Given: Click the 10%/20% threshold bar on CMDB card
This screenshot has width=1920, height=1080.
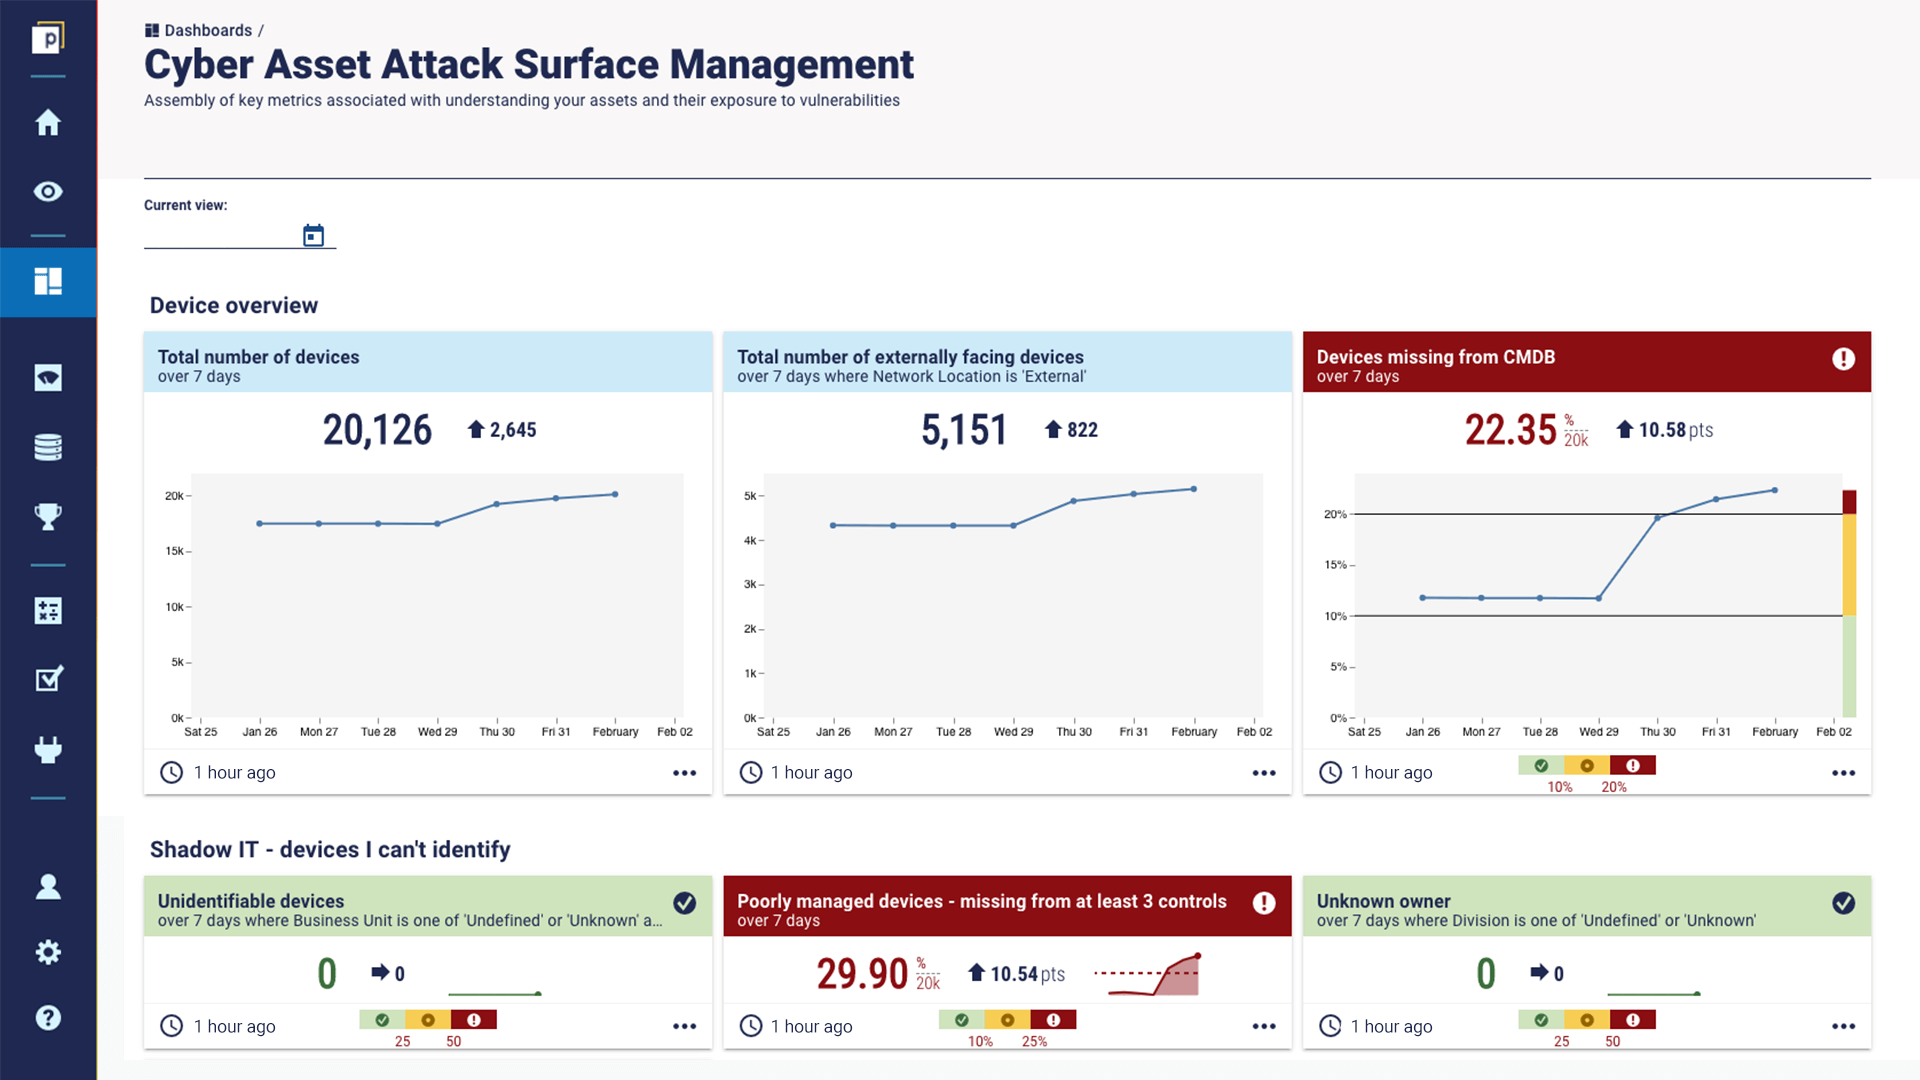Looking at the screenshot, I should click(x=1587, y=765).
